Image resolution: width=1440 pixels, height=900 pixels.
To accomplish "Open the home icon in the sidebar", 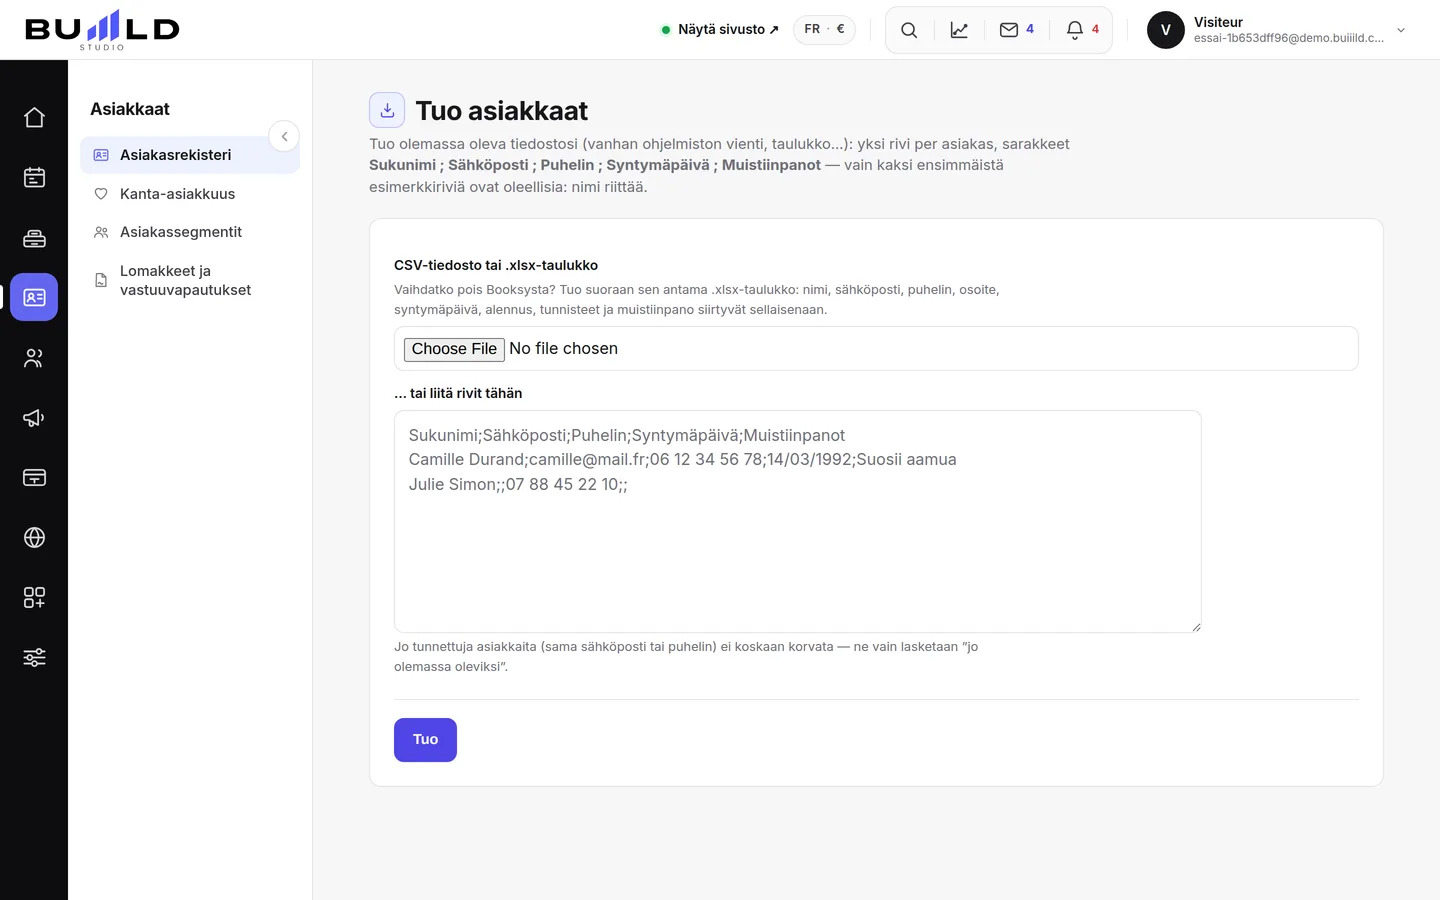I will pos(34,117).
